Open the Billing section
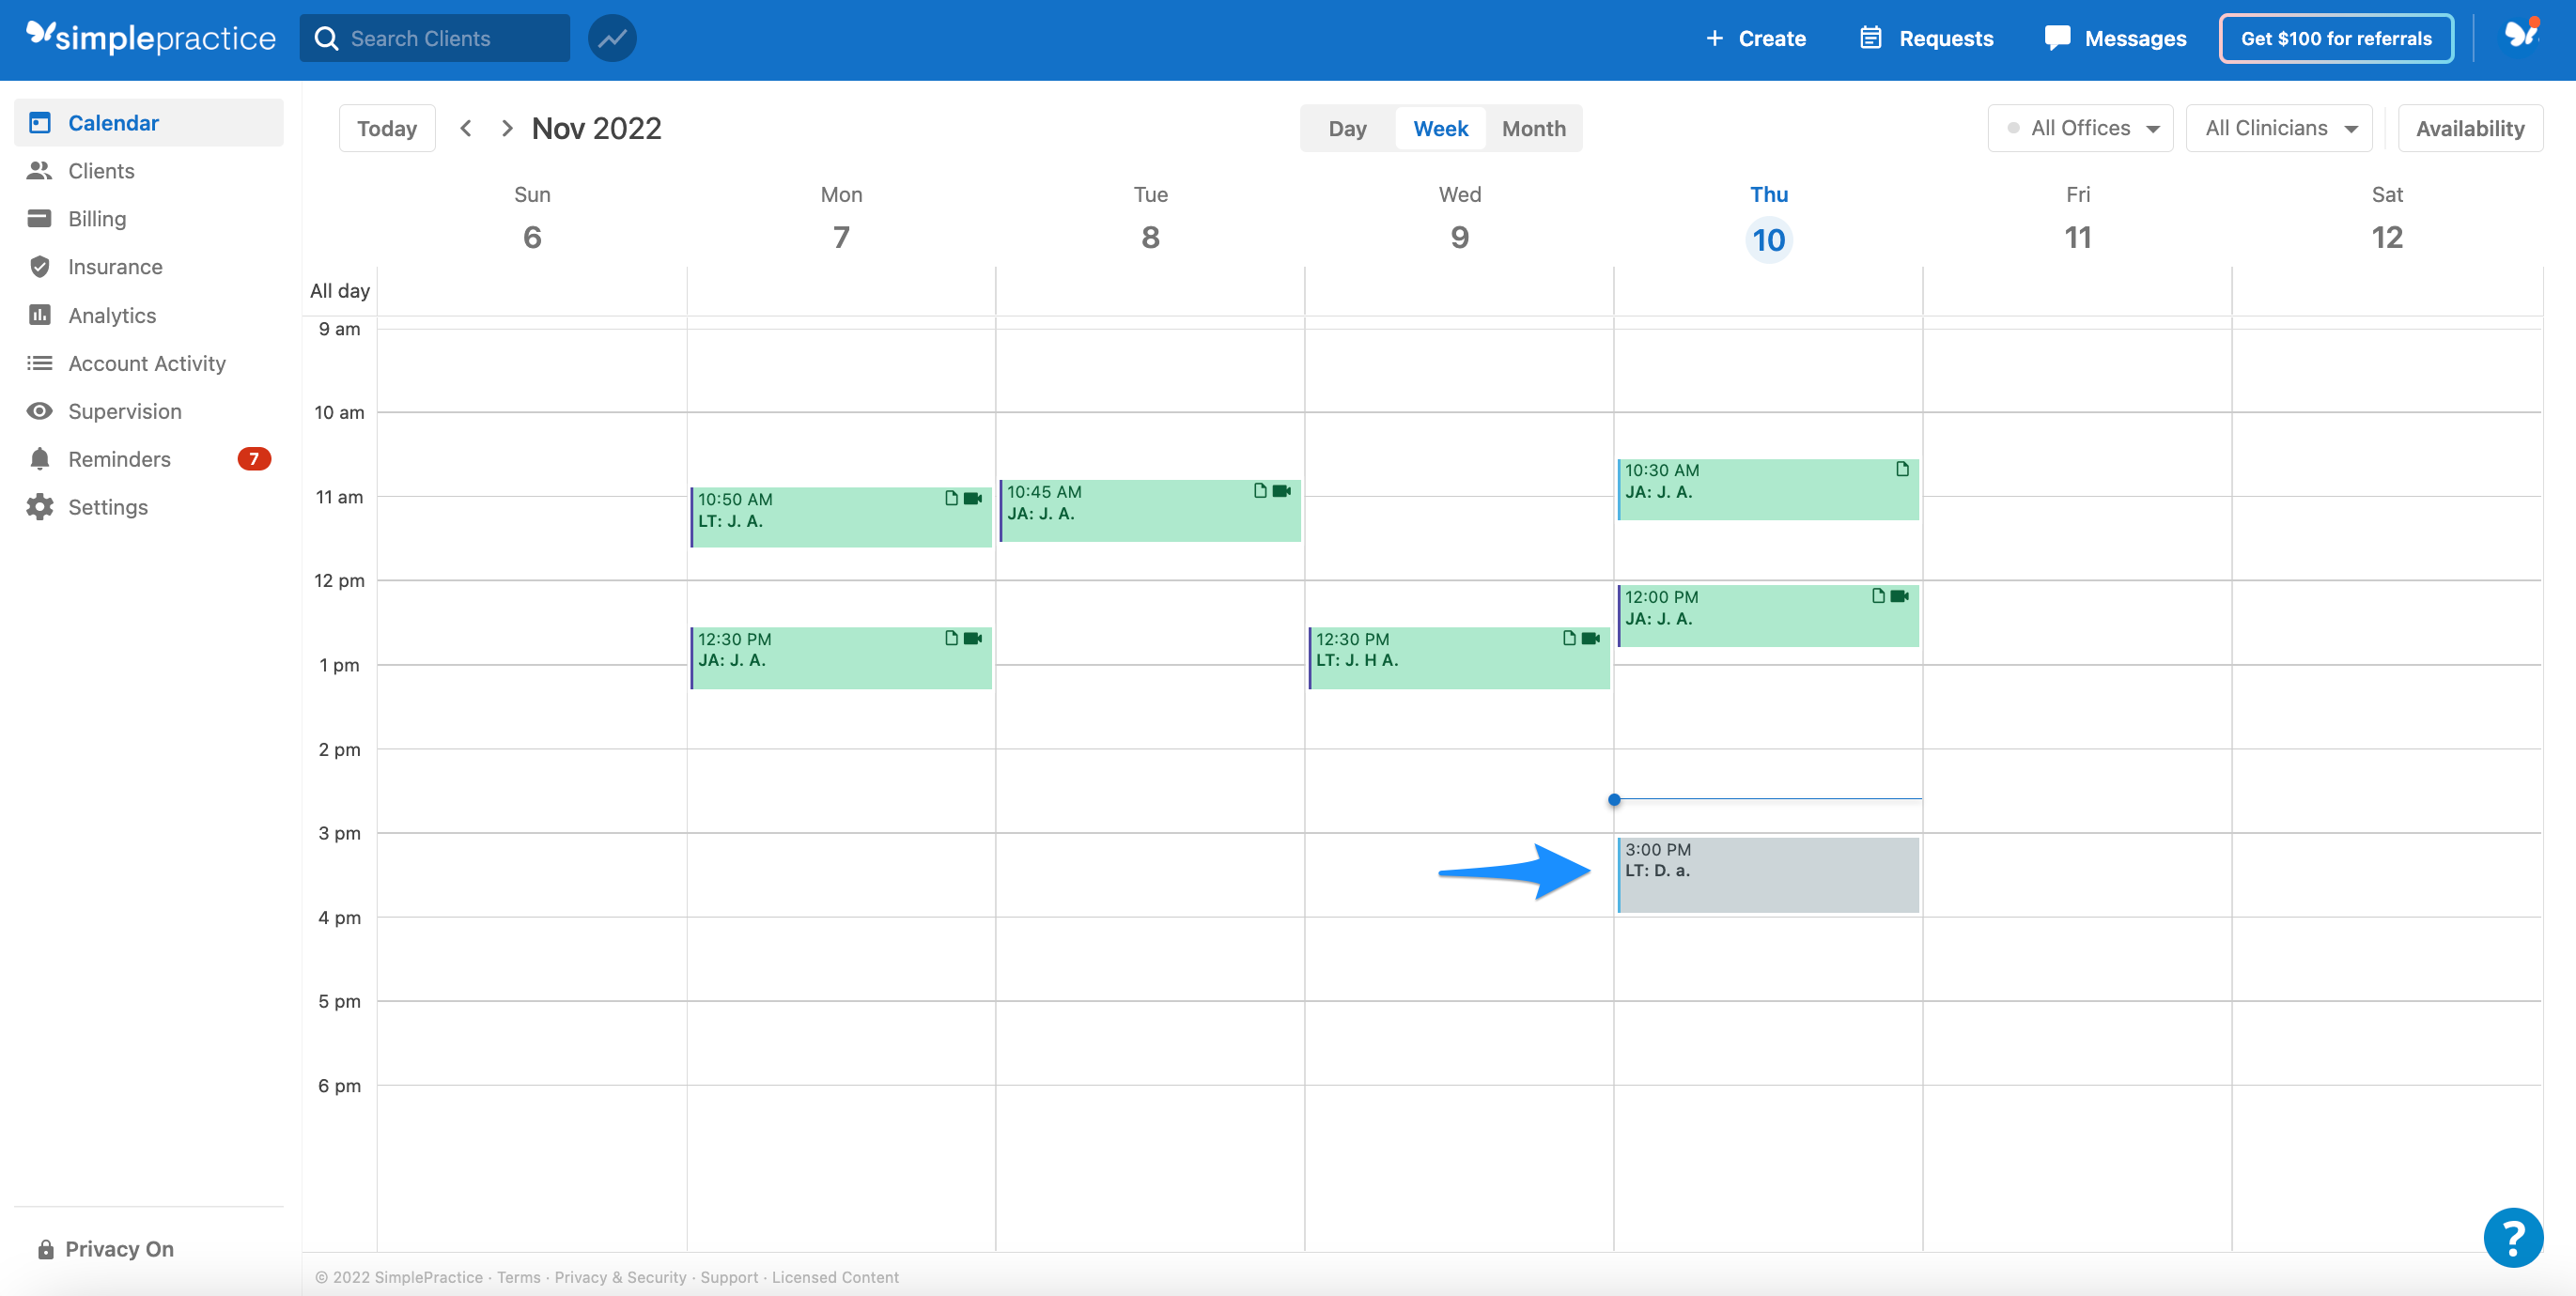Screen dimensions: 2576x1296 [100, 218]
